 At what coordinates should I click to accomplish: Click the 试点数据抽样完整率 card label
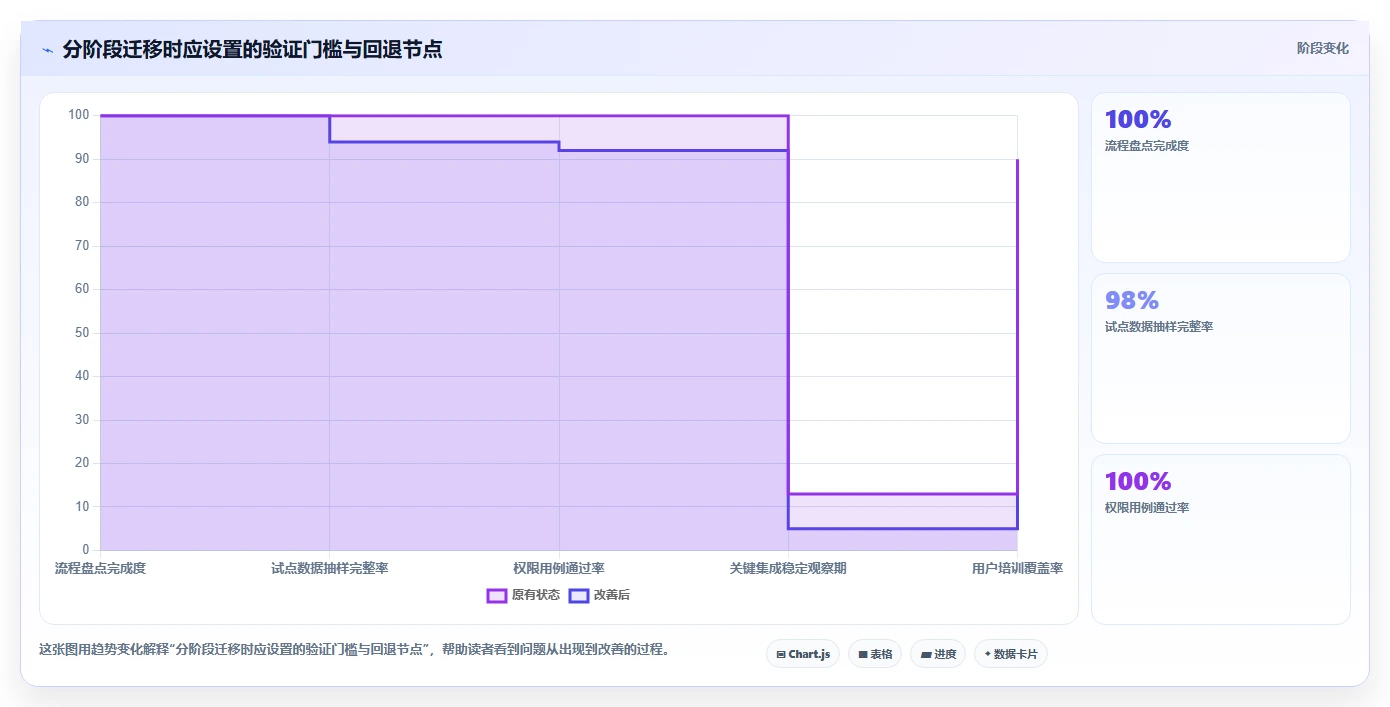point(1159,327)
